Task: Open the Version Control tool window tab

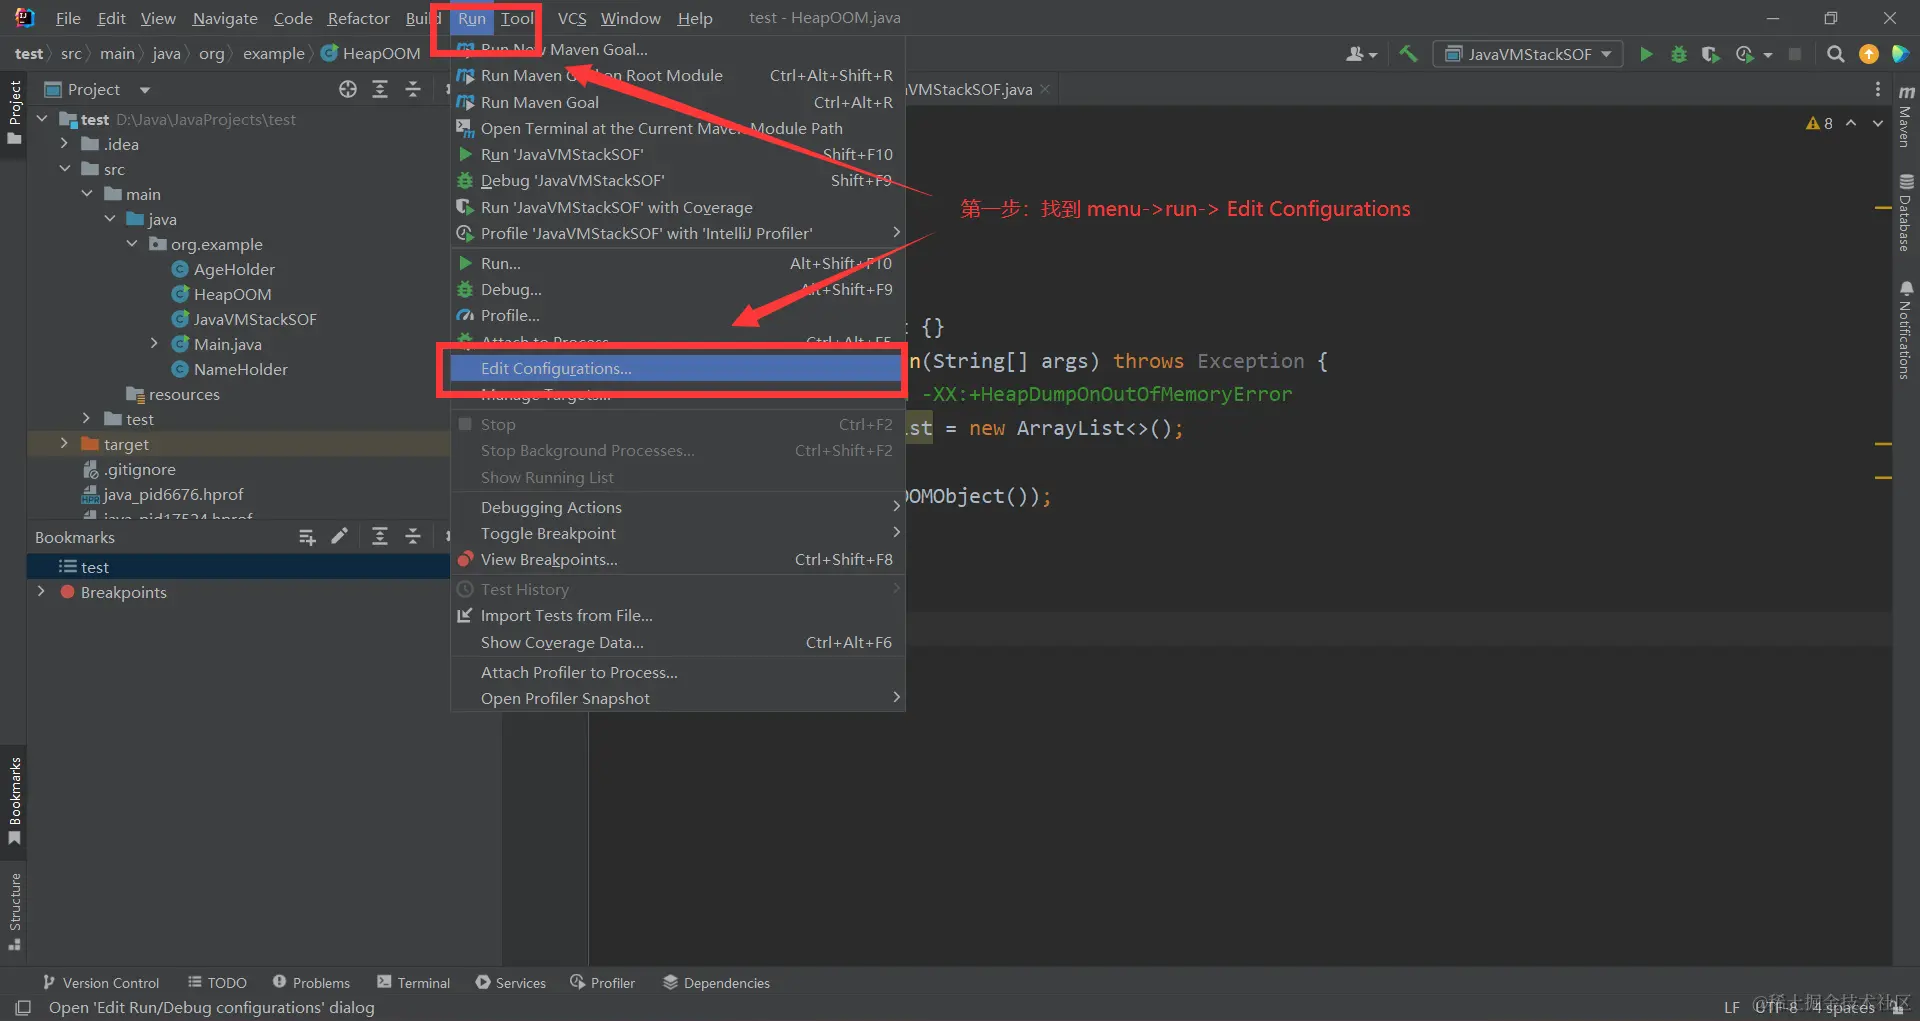Action: [x=101, y=983]
